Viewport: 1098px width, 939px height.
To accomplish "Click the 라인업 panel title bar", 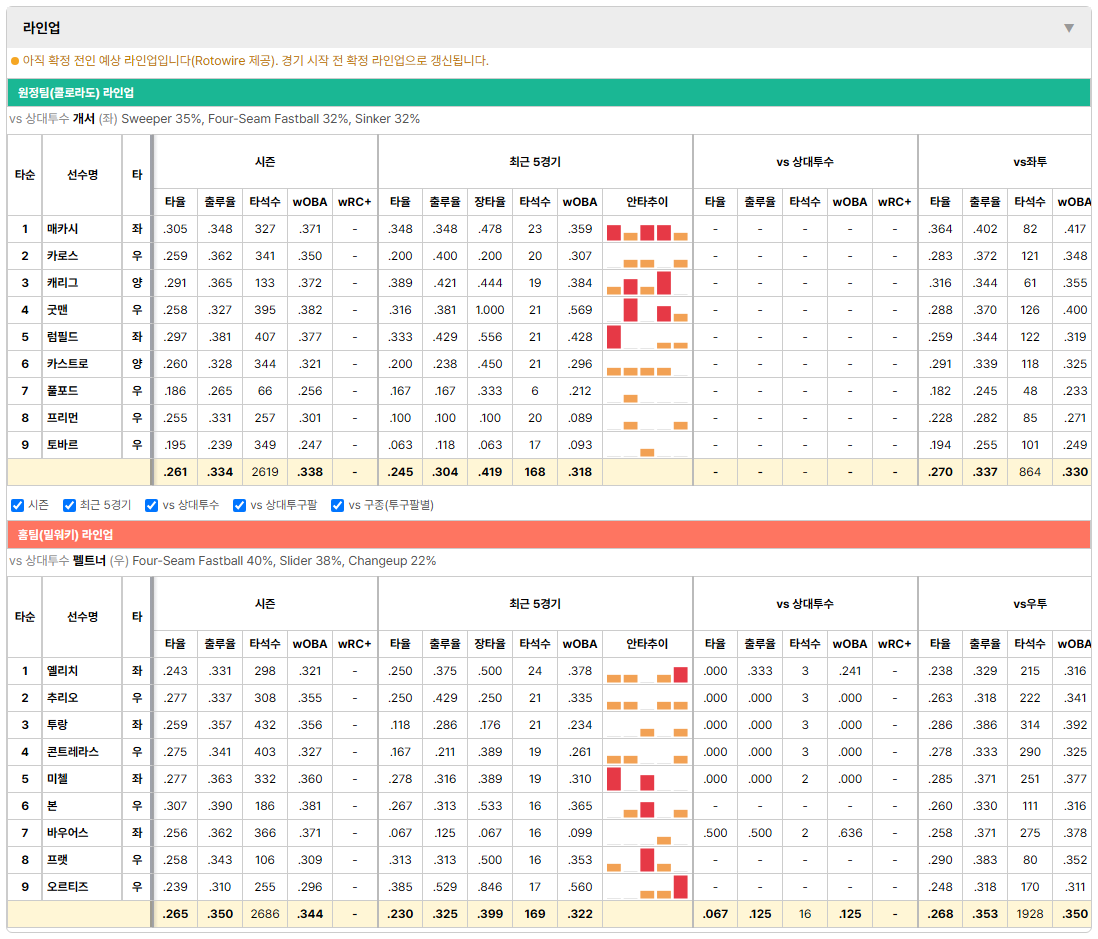I will coord(548,28).
